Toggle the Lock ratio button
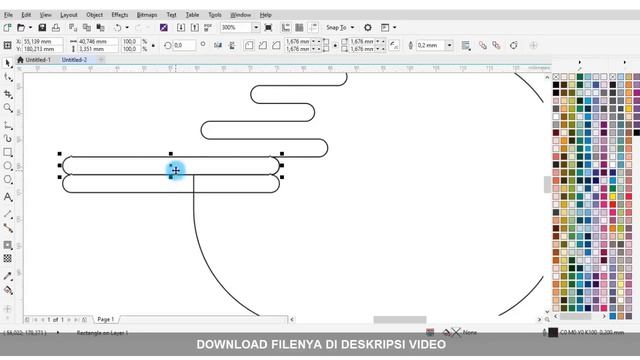 click(x=153, y=45)
